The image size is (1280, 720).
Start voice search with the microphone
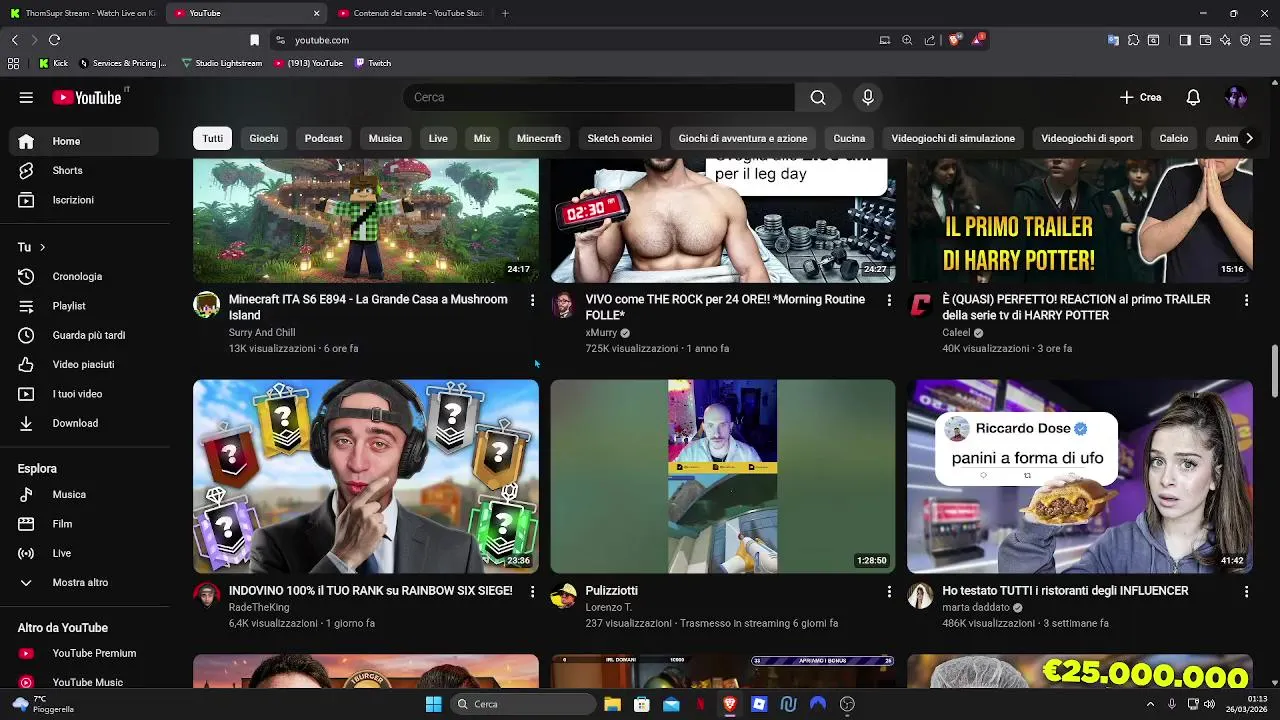click(868, 97)
